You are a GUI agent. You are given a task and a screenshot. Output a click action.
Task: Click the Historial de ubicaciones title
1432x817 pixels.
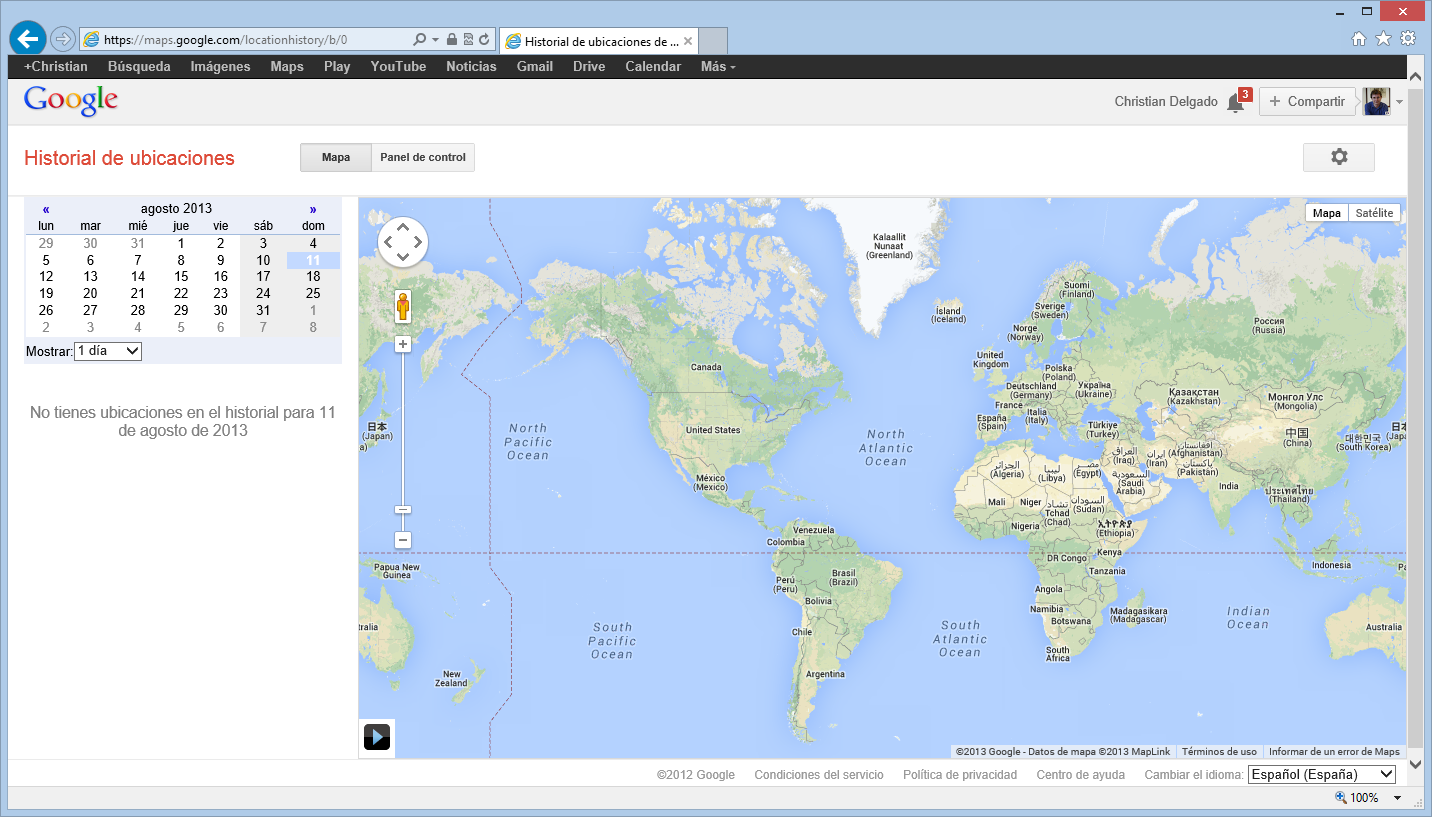click(x=129, y=158)
